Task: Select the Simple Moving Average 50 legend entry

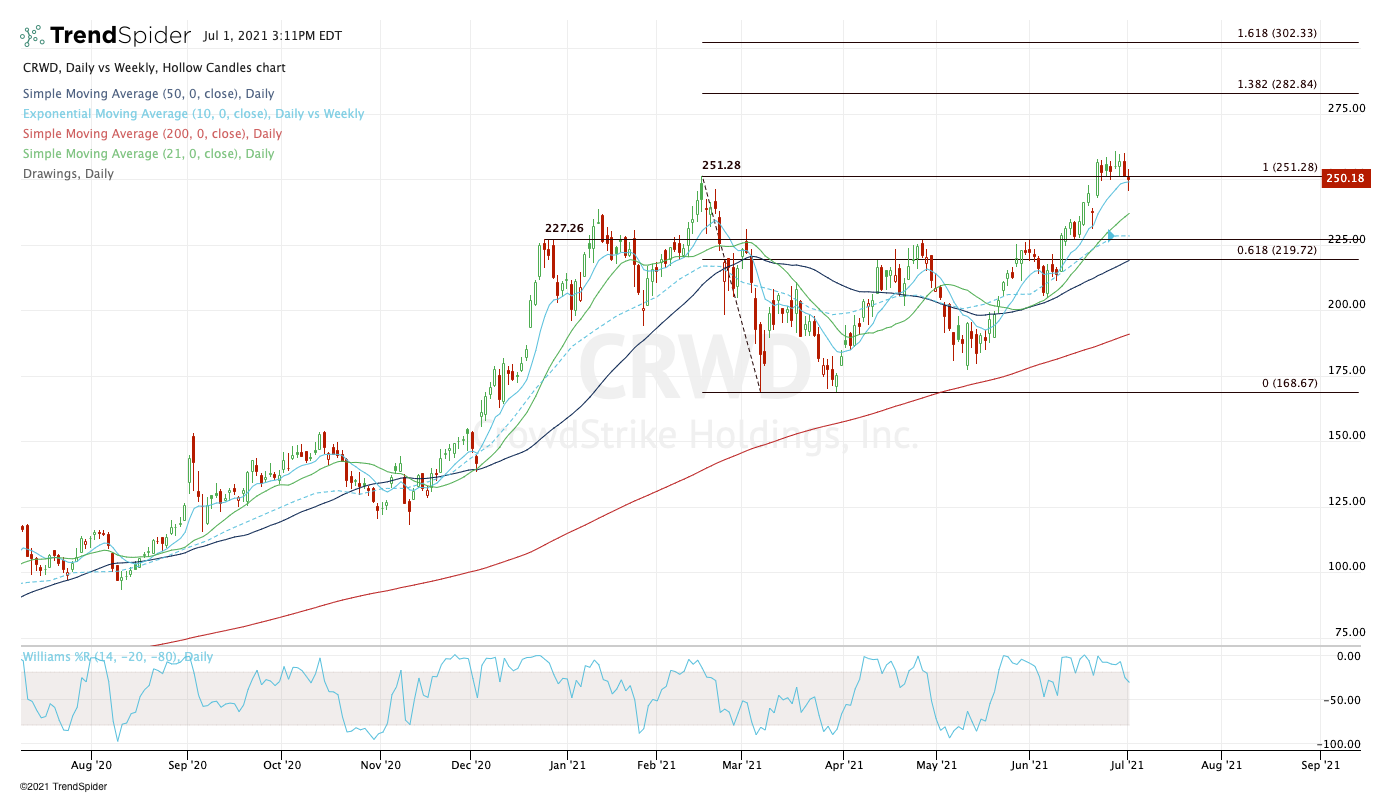Action: pos(148,94)
